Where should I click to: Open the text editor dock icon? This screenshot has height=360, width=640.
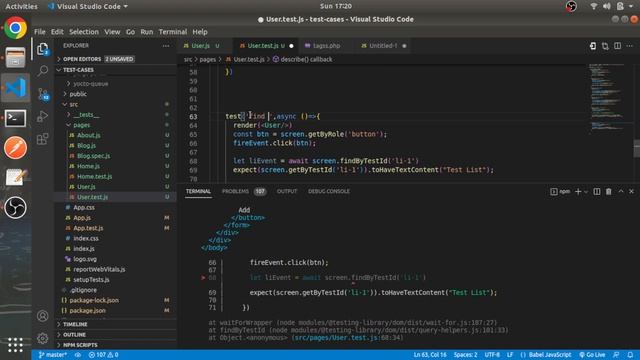click(16, 178)
